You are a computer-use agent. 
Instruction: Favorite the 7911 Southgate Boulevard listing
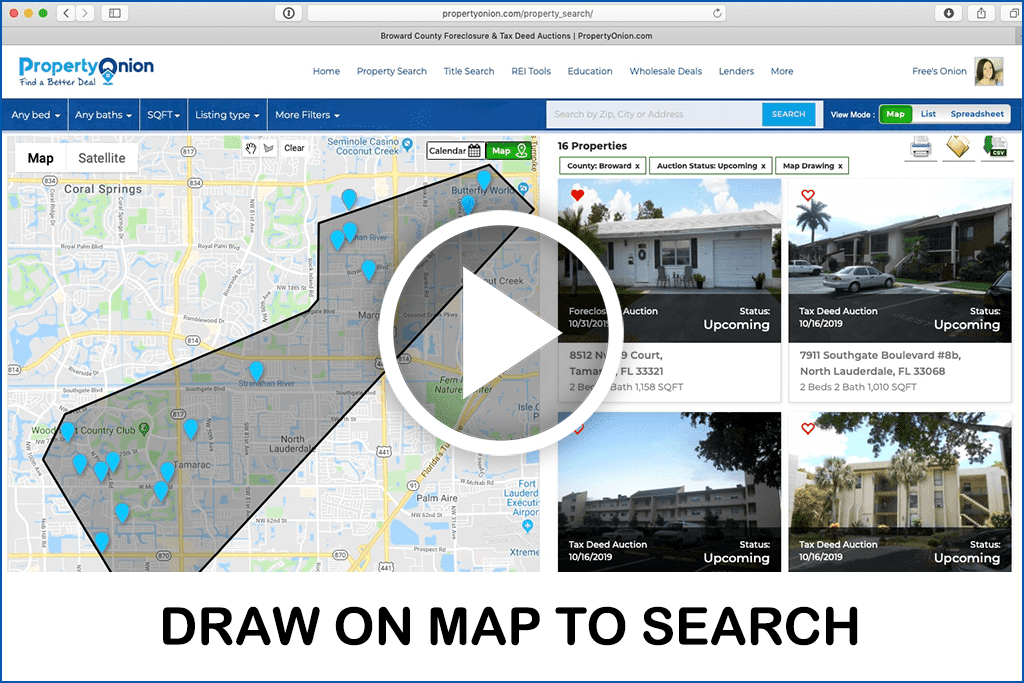808,195
